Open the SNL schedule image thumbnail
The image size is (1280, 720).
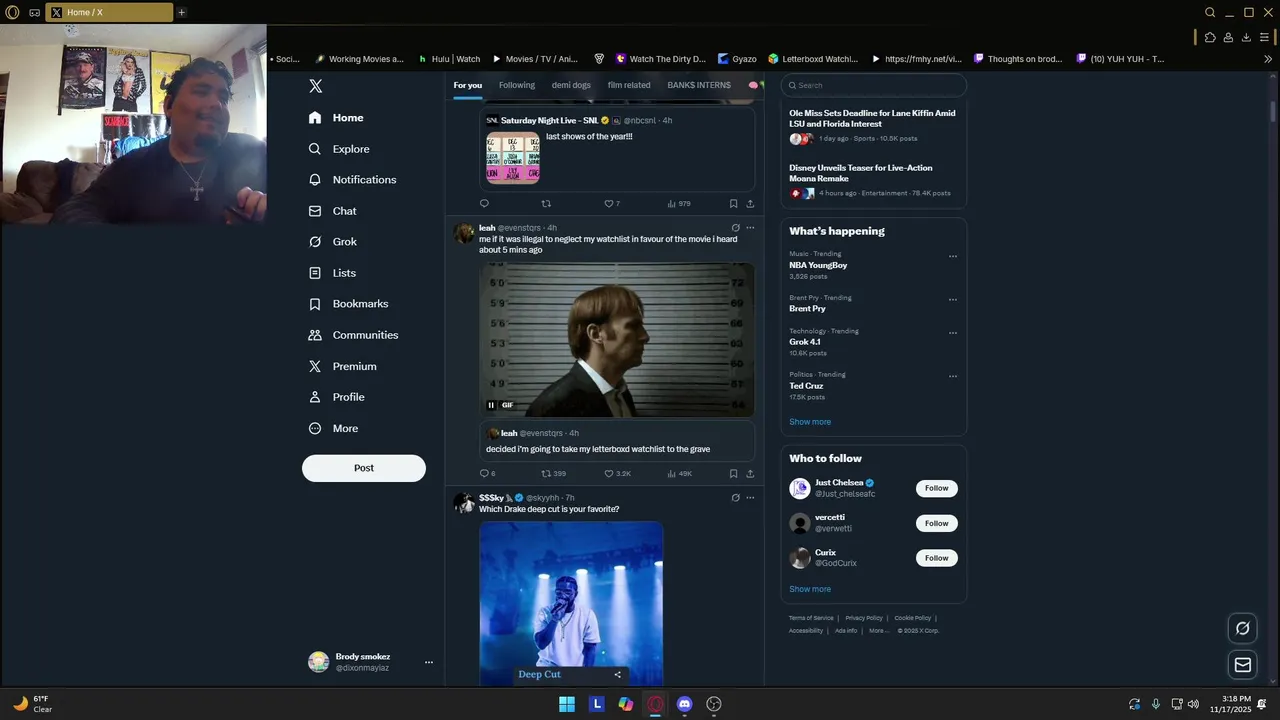(513, 157)
